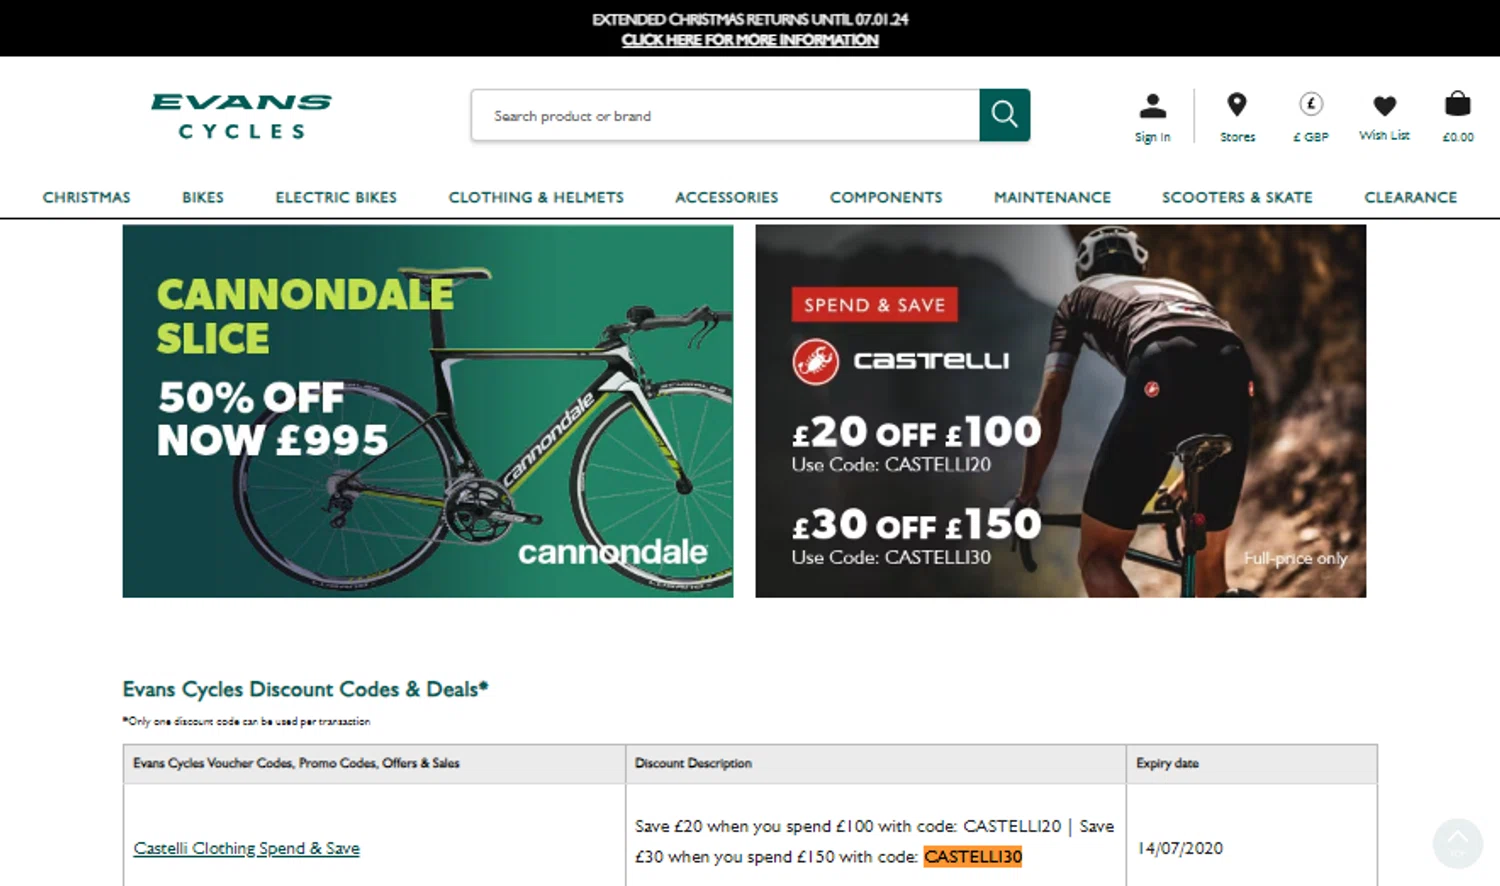Change currency with the £ GBP icon
The image size is (1500, 886).
click(1311, 117)
